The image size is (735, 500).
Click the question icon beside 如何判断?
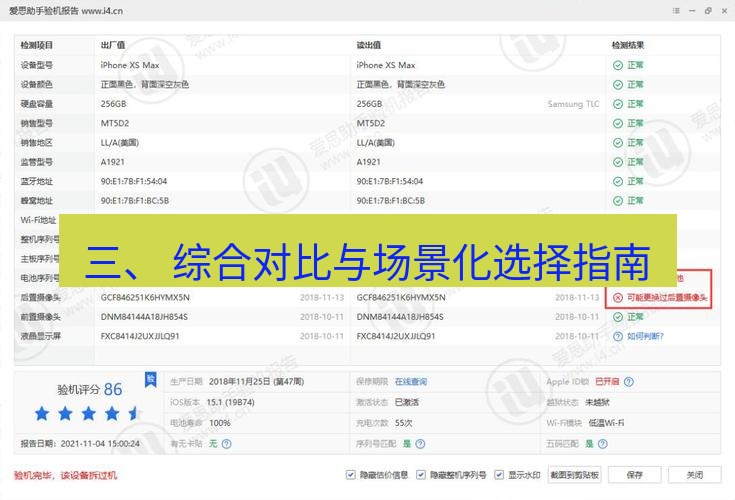pos(618,336)
